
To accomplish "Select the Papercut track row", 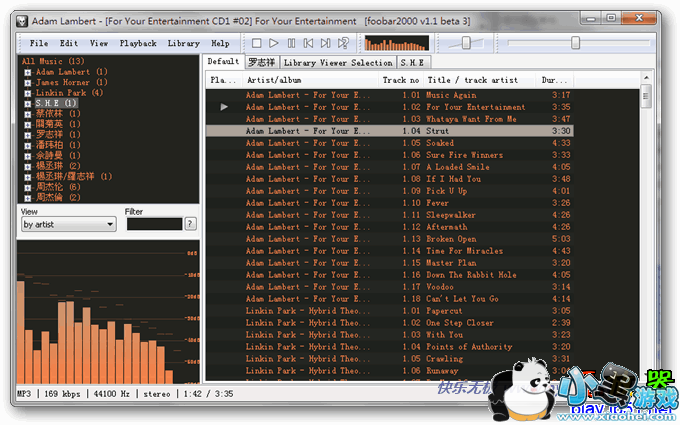I will (389, 311).
